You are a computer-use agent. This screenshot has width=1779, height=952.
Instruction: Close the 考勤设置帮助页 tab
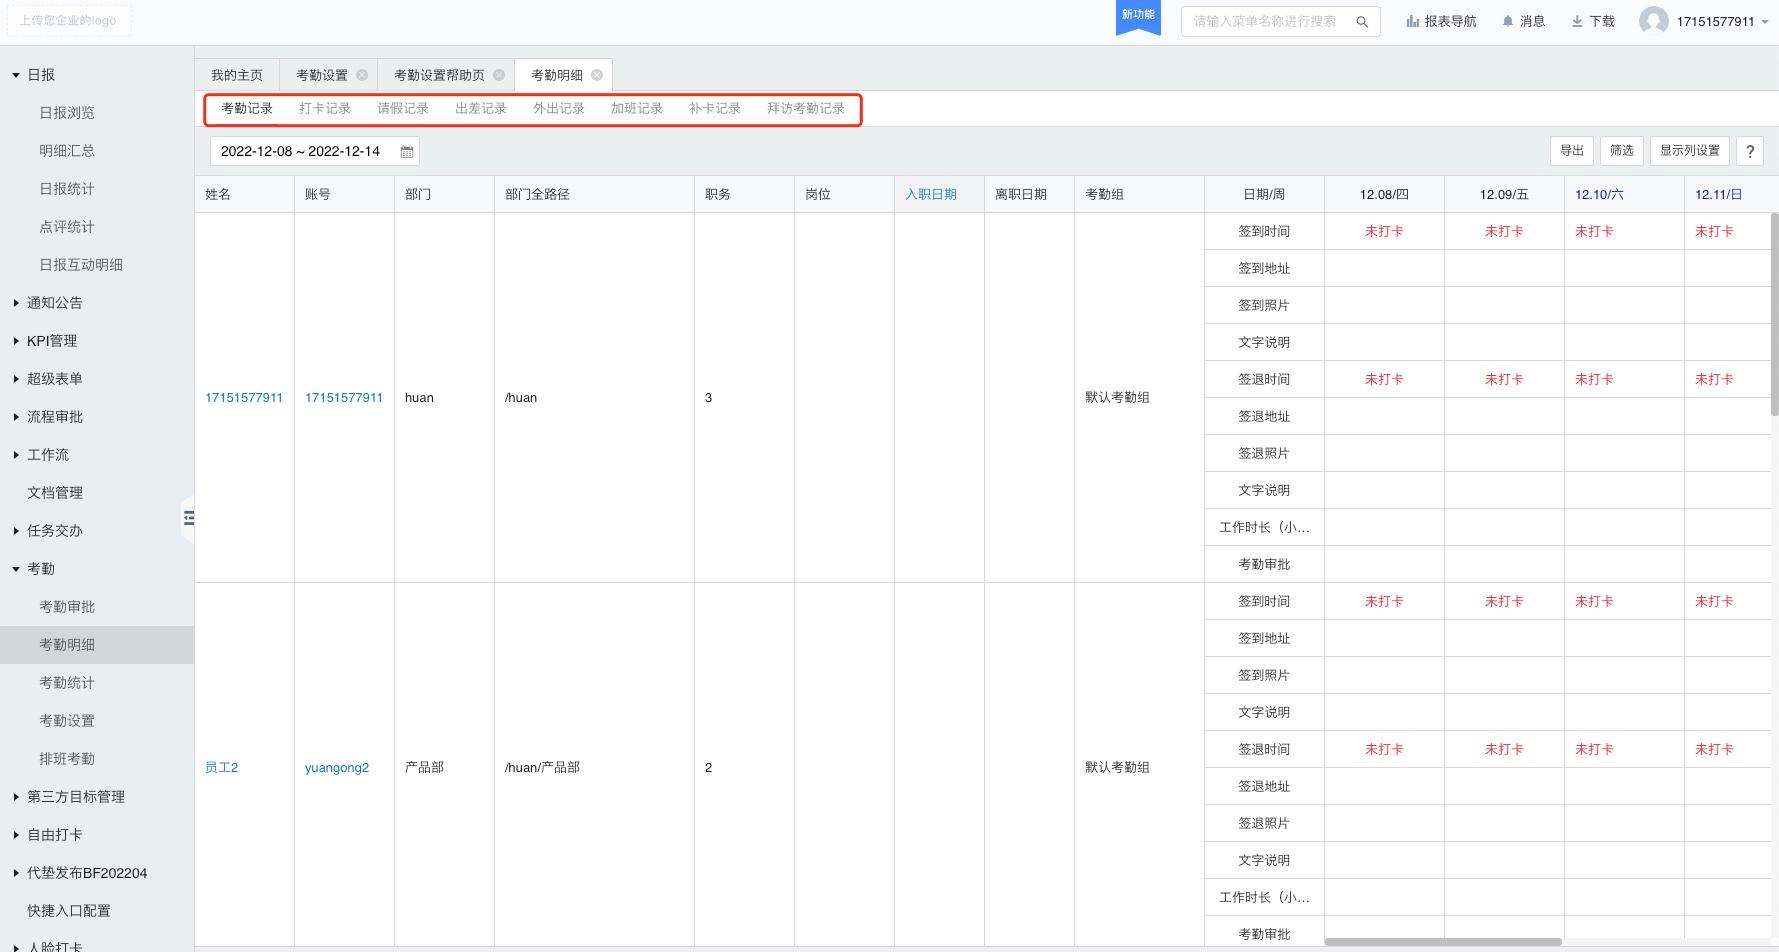coord(499,75)
